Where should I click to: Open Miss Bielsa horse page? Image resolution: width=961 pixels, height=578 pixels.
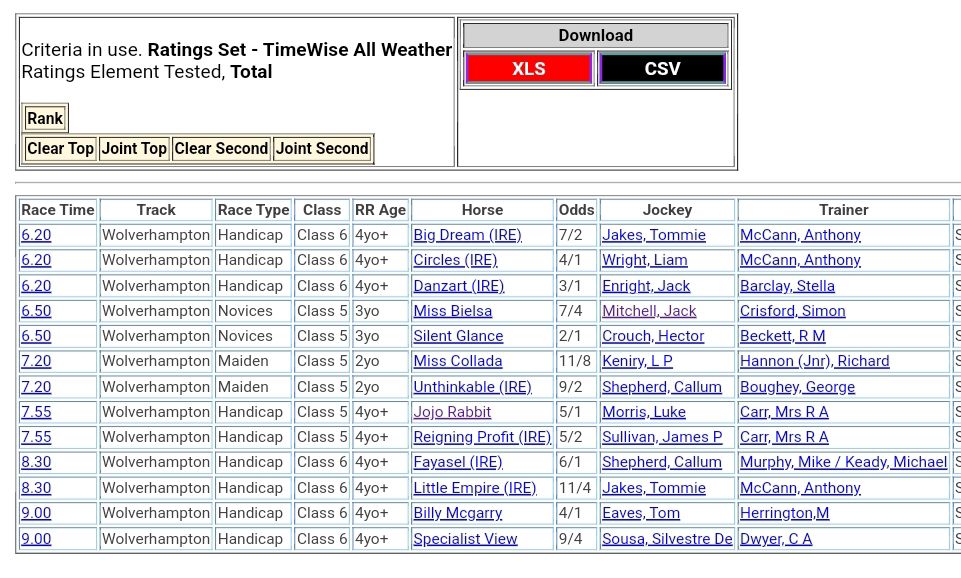pyautogui.click(x=452, y=311)
